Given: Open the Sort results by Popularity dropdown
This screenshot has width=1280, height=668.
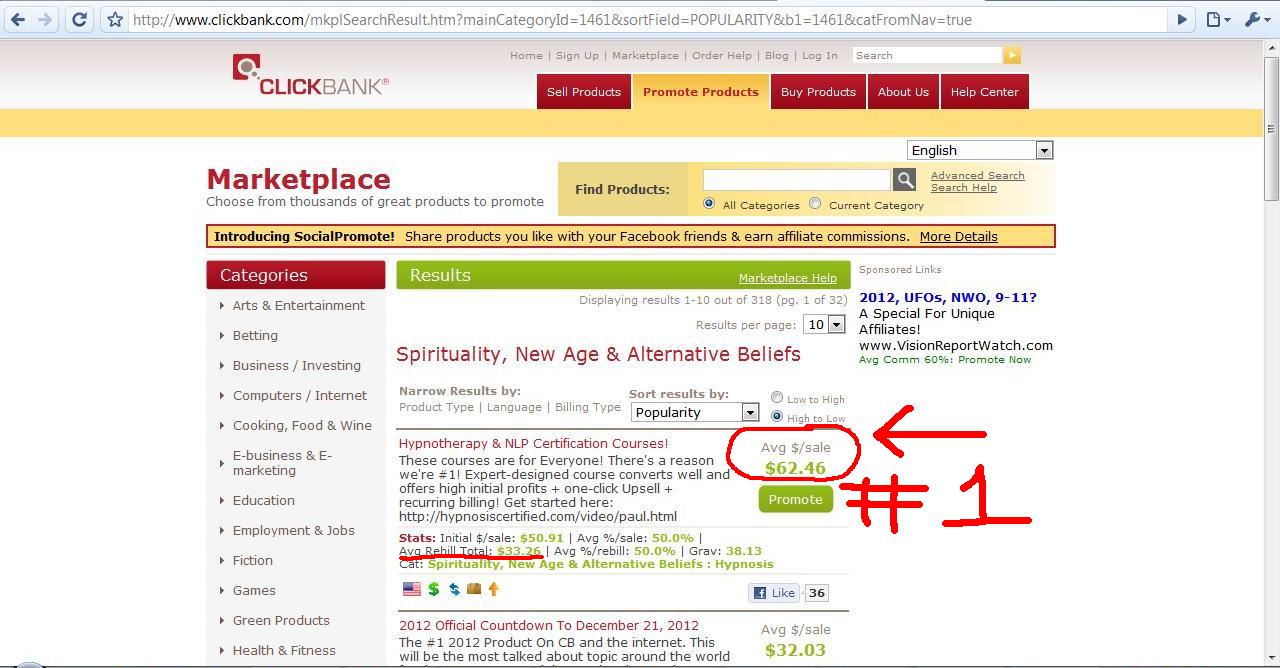Looking at the screenshot, I should pyautogui.click(x=695, y=412).
